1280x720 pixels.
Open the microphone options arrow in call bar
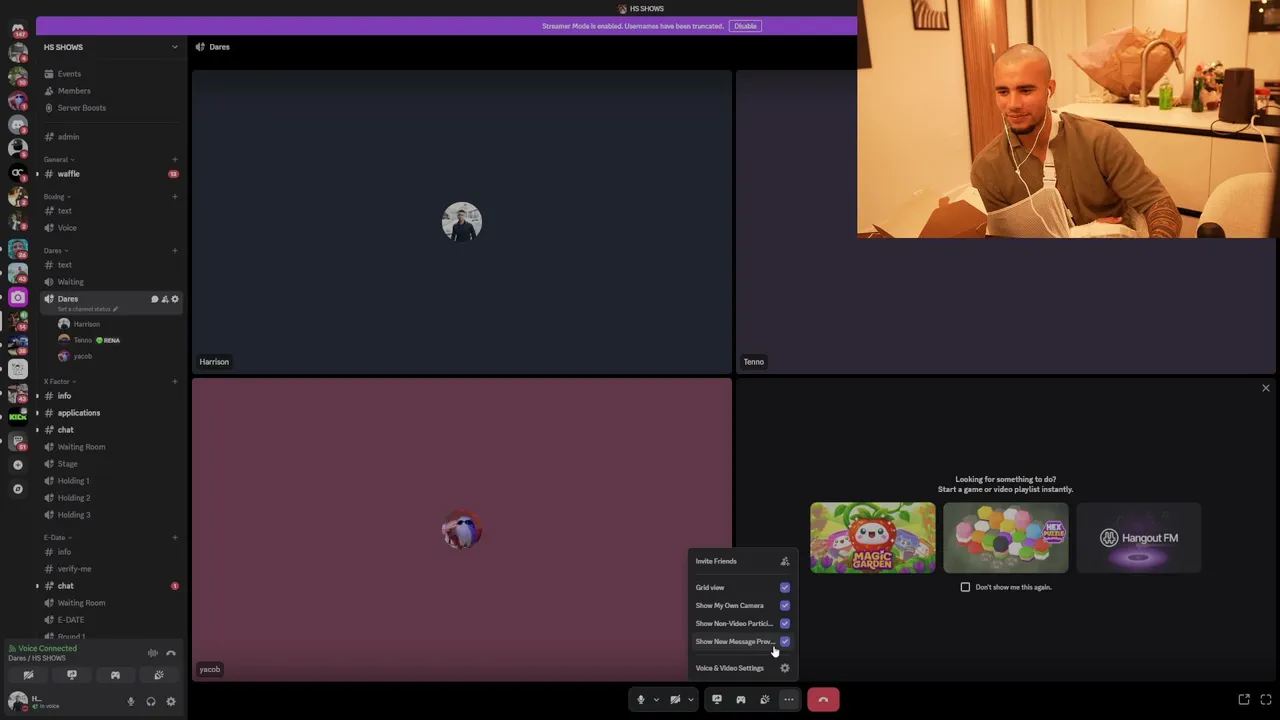point(656,700)
